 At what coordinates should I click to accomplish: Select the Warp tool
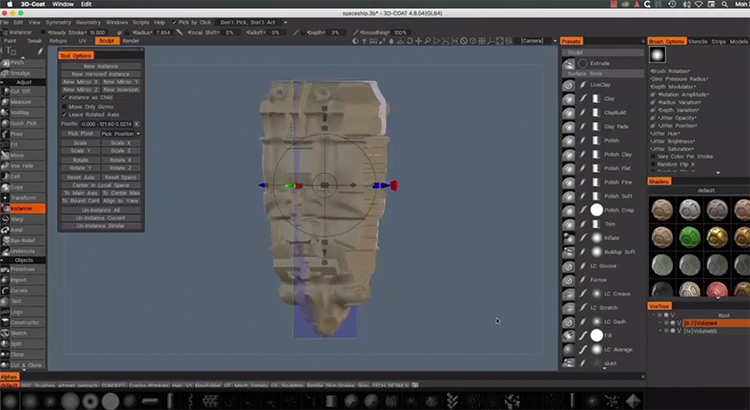pyautogui.click(x=22, y=219)
